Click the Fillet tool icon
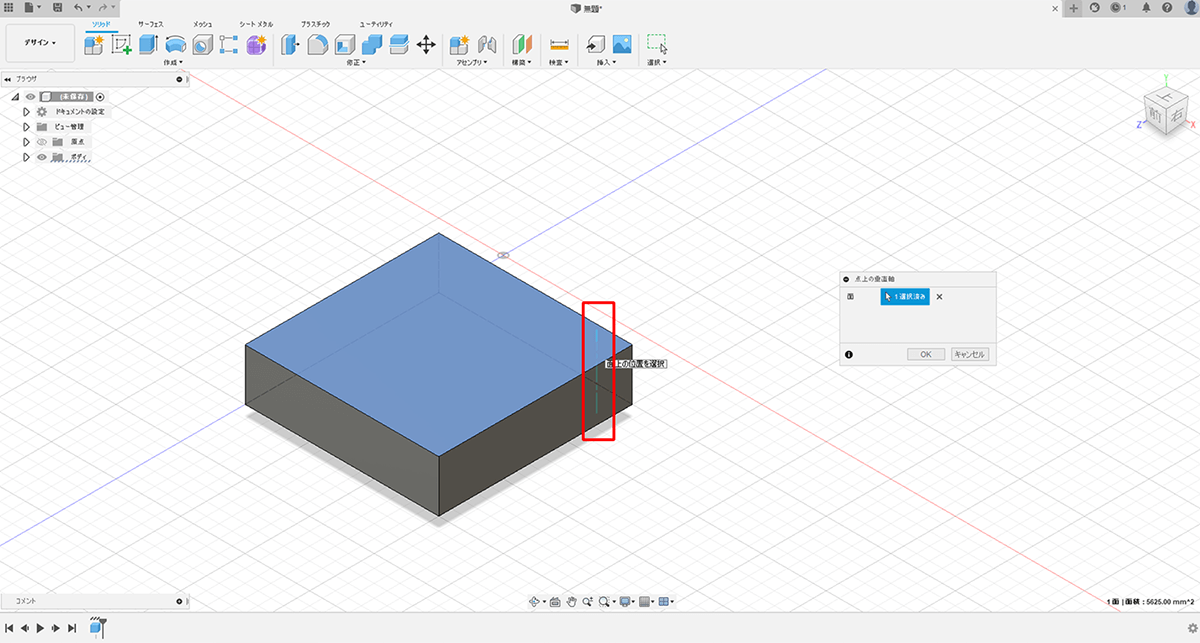Screen dimensions: 1200x643 [318, 44]
